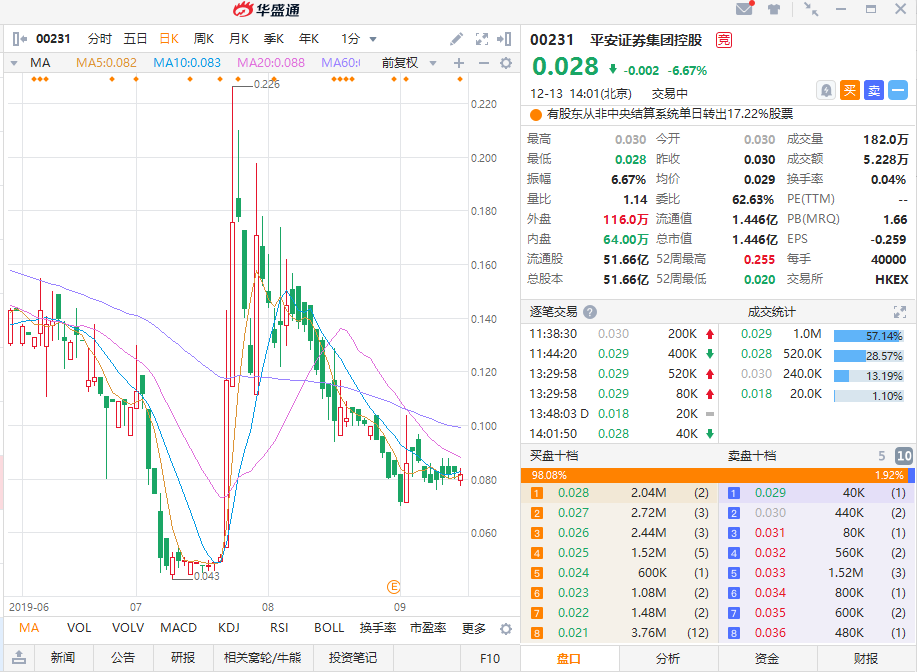Switch to the 周K weekly chart tab
Viewport: 917px width, 672px height.
pyautogui.click(x=204, y=39)
